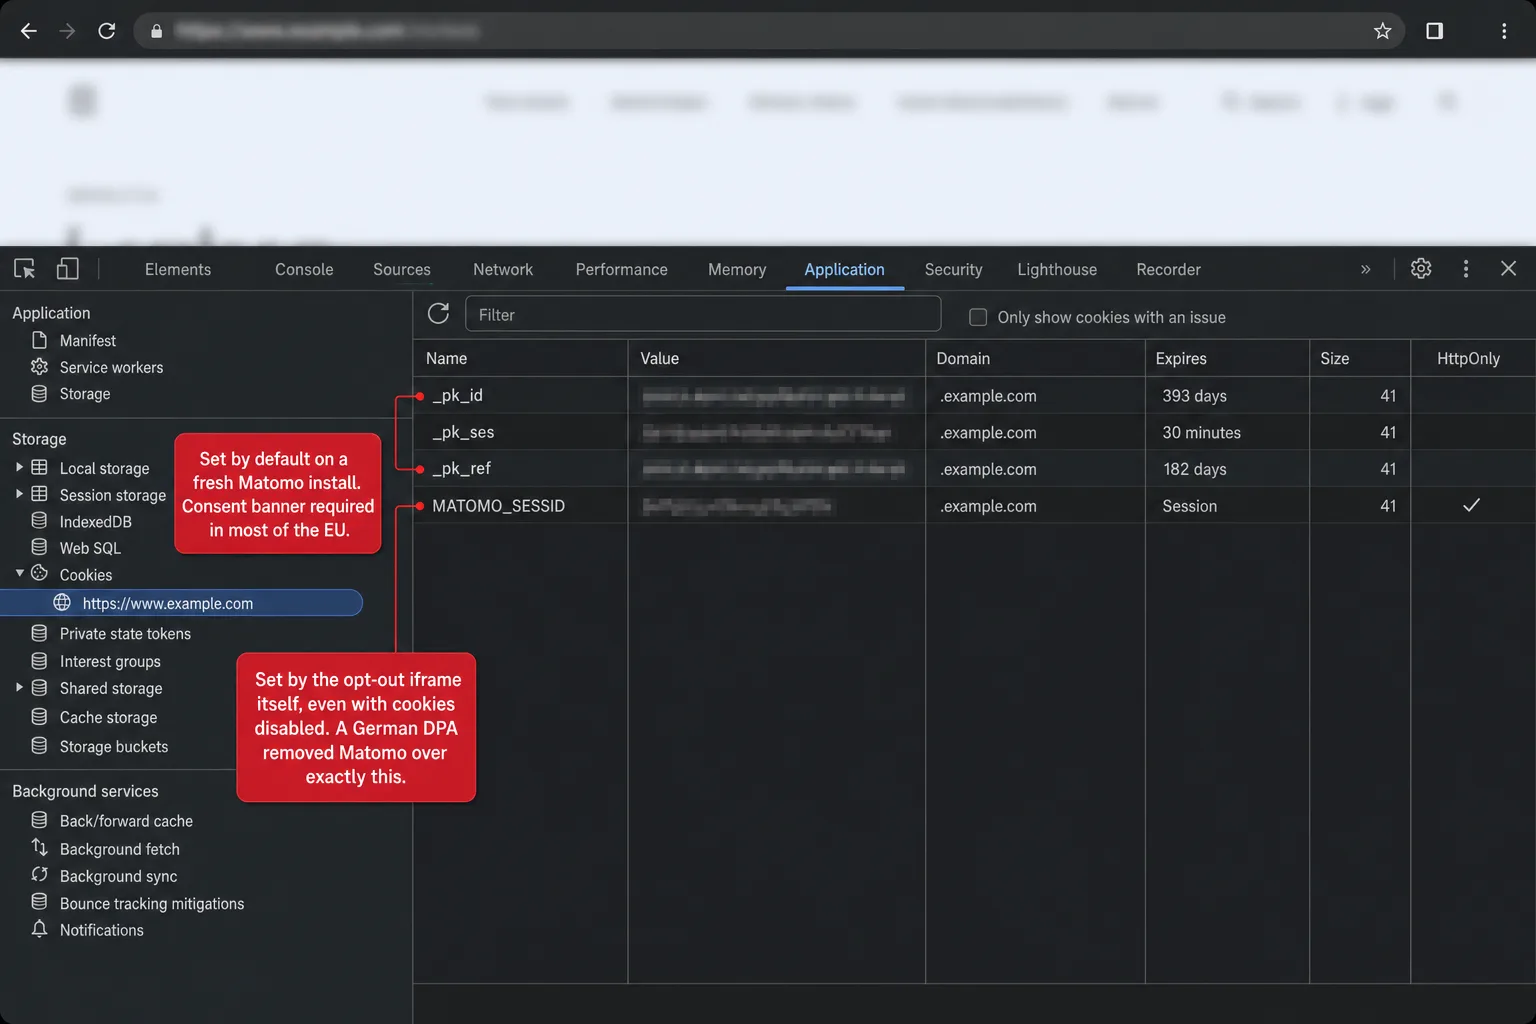The image size is (1536, 1024).
Task: Expand the Shared storage tree arrow
Action: [19, 687]
